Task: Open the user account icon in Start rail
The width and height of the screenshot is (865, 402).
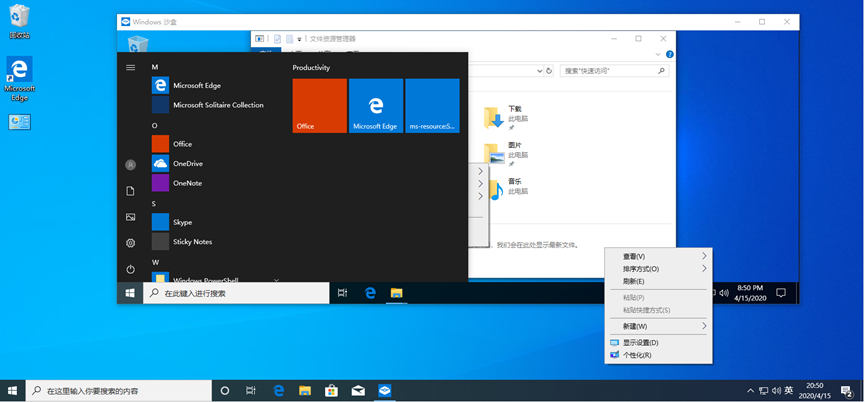Action: 131,165
